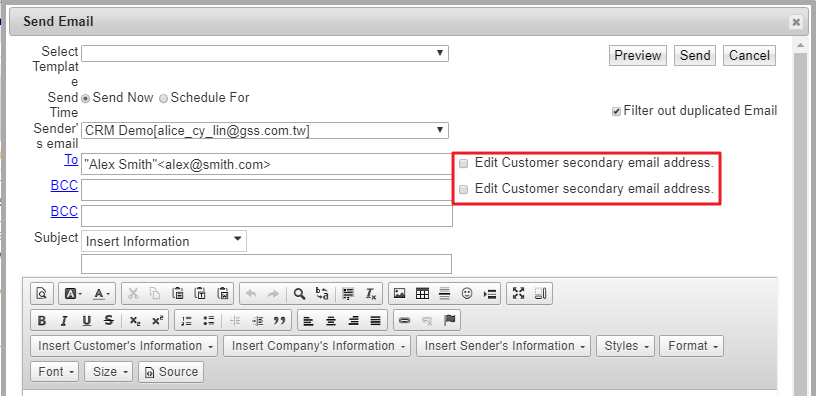Expand Insert Sender's Information menu
This screenshot has width=816, height=396.
[x=503, y=346]
